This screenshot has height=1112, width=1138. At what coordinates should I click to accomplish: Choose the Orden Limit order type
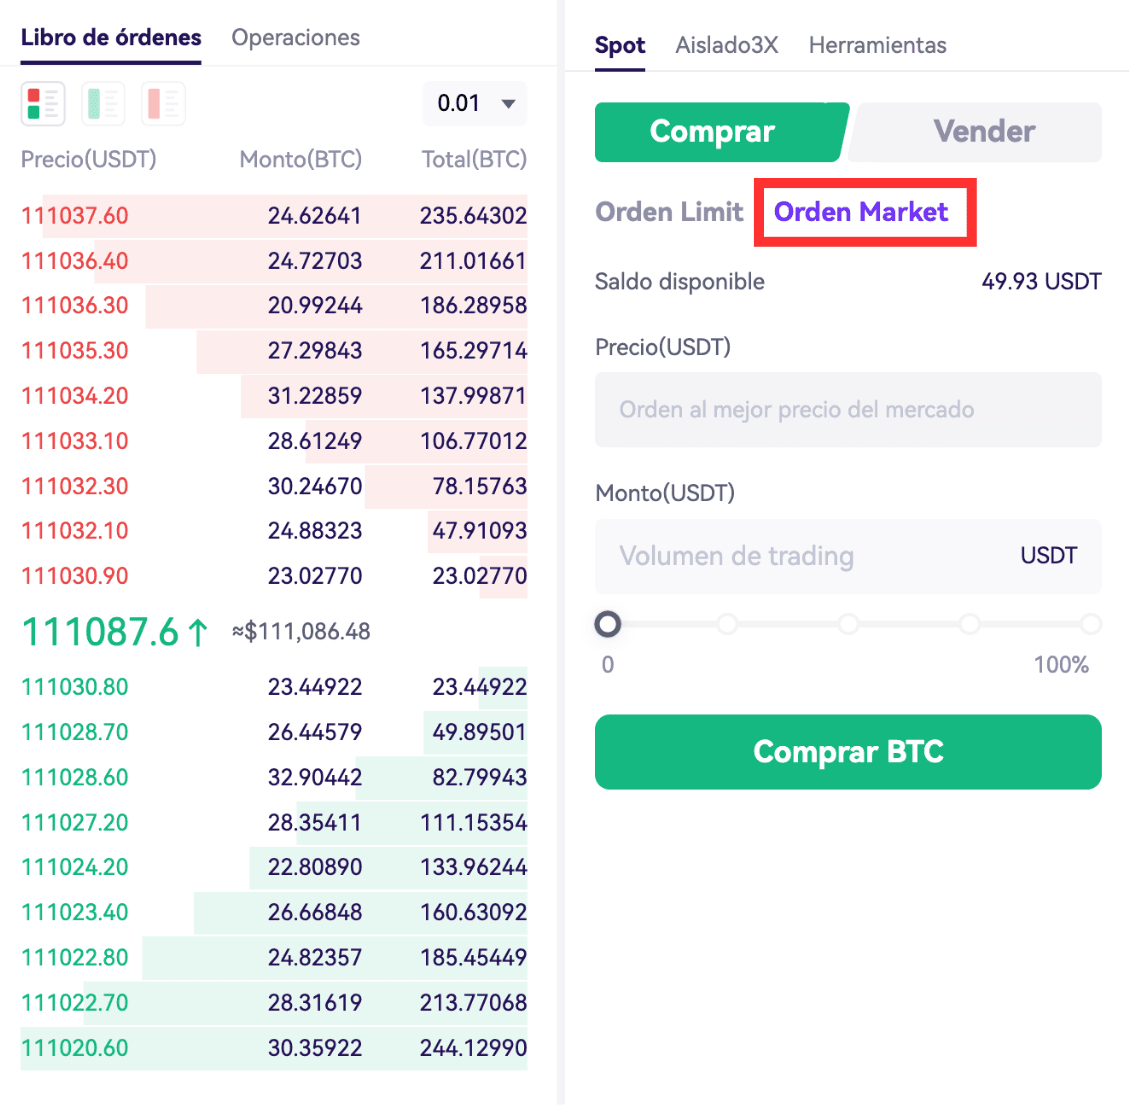coord(669,212)
